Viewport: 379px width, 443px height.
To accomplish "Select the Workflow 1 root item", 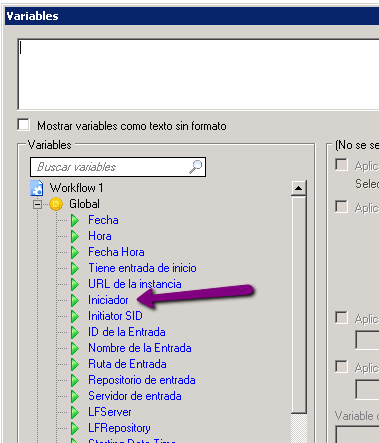I will pyautogui.click(x=76, y=188).
